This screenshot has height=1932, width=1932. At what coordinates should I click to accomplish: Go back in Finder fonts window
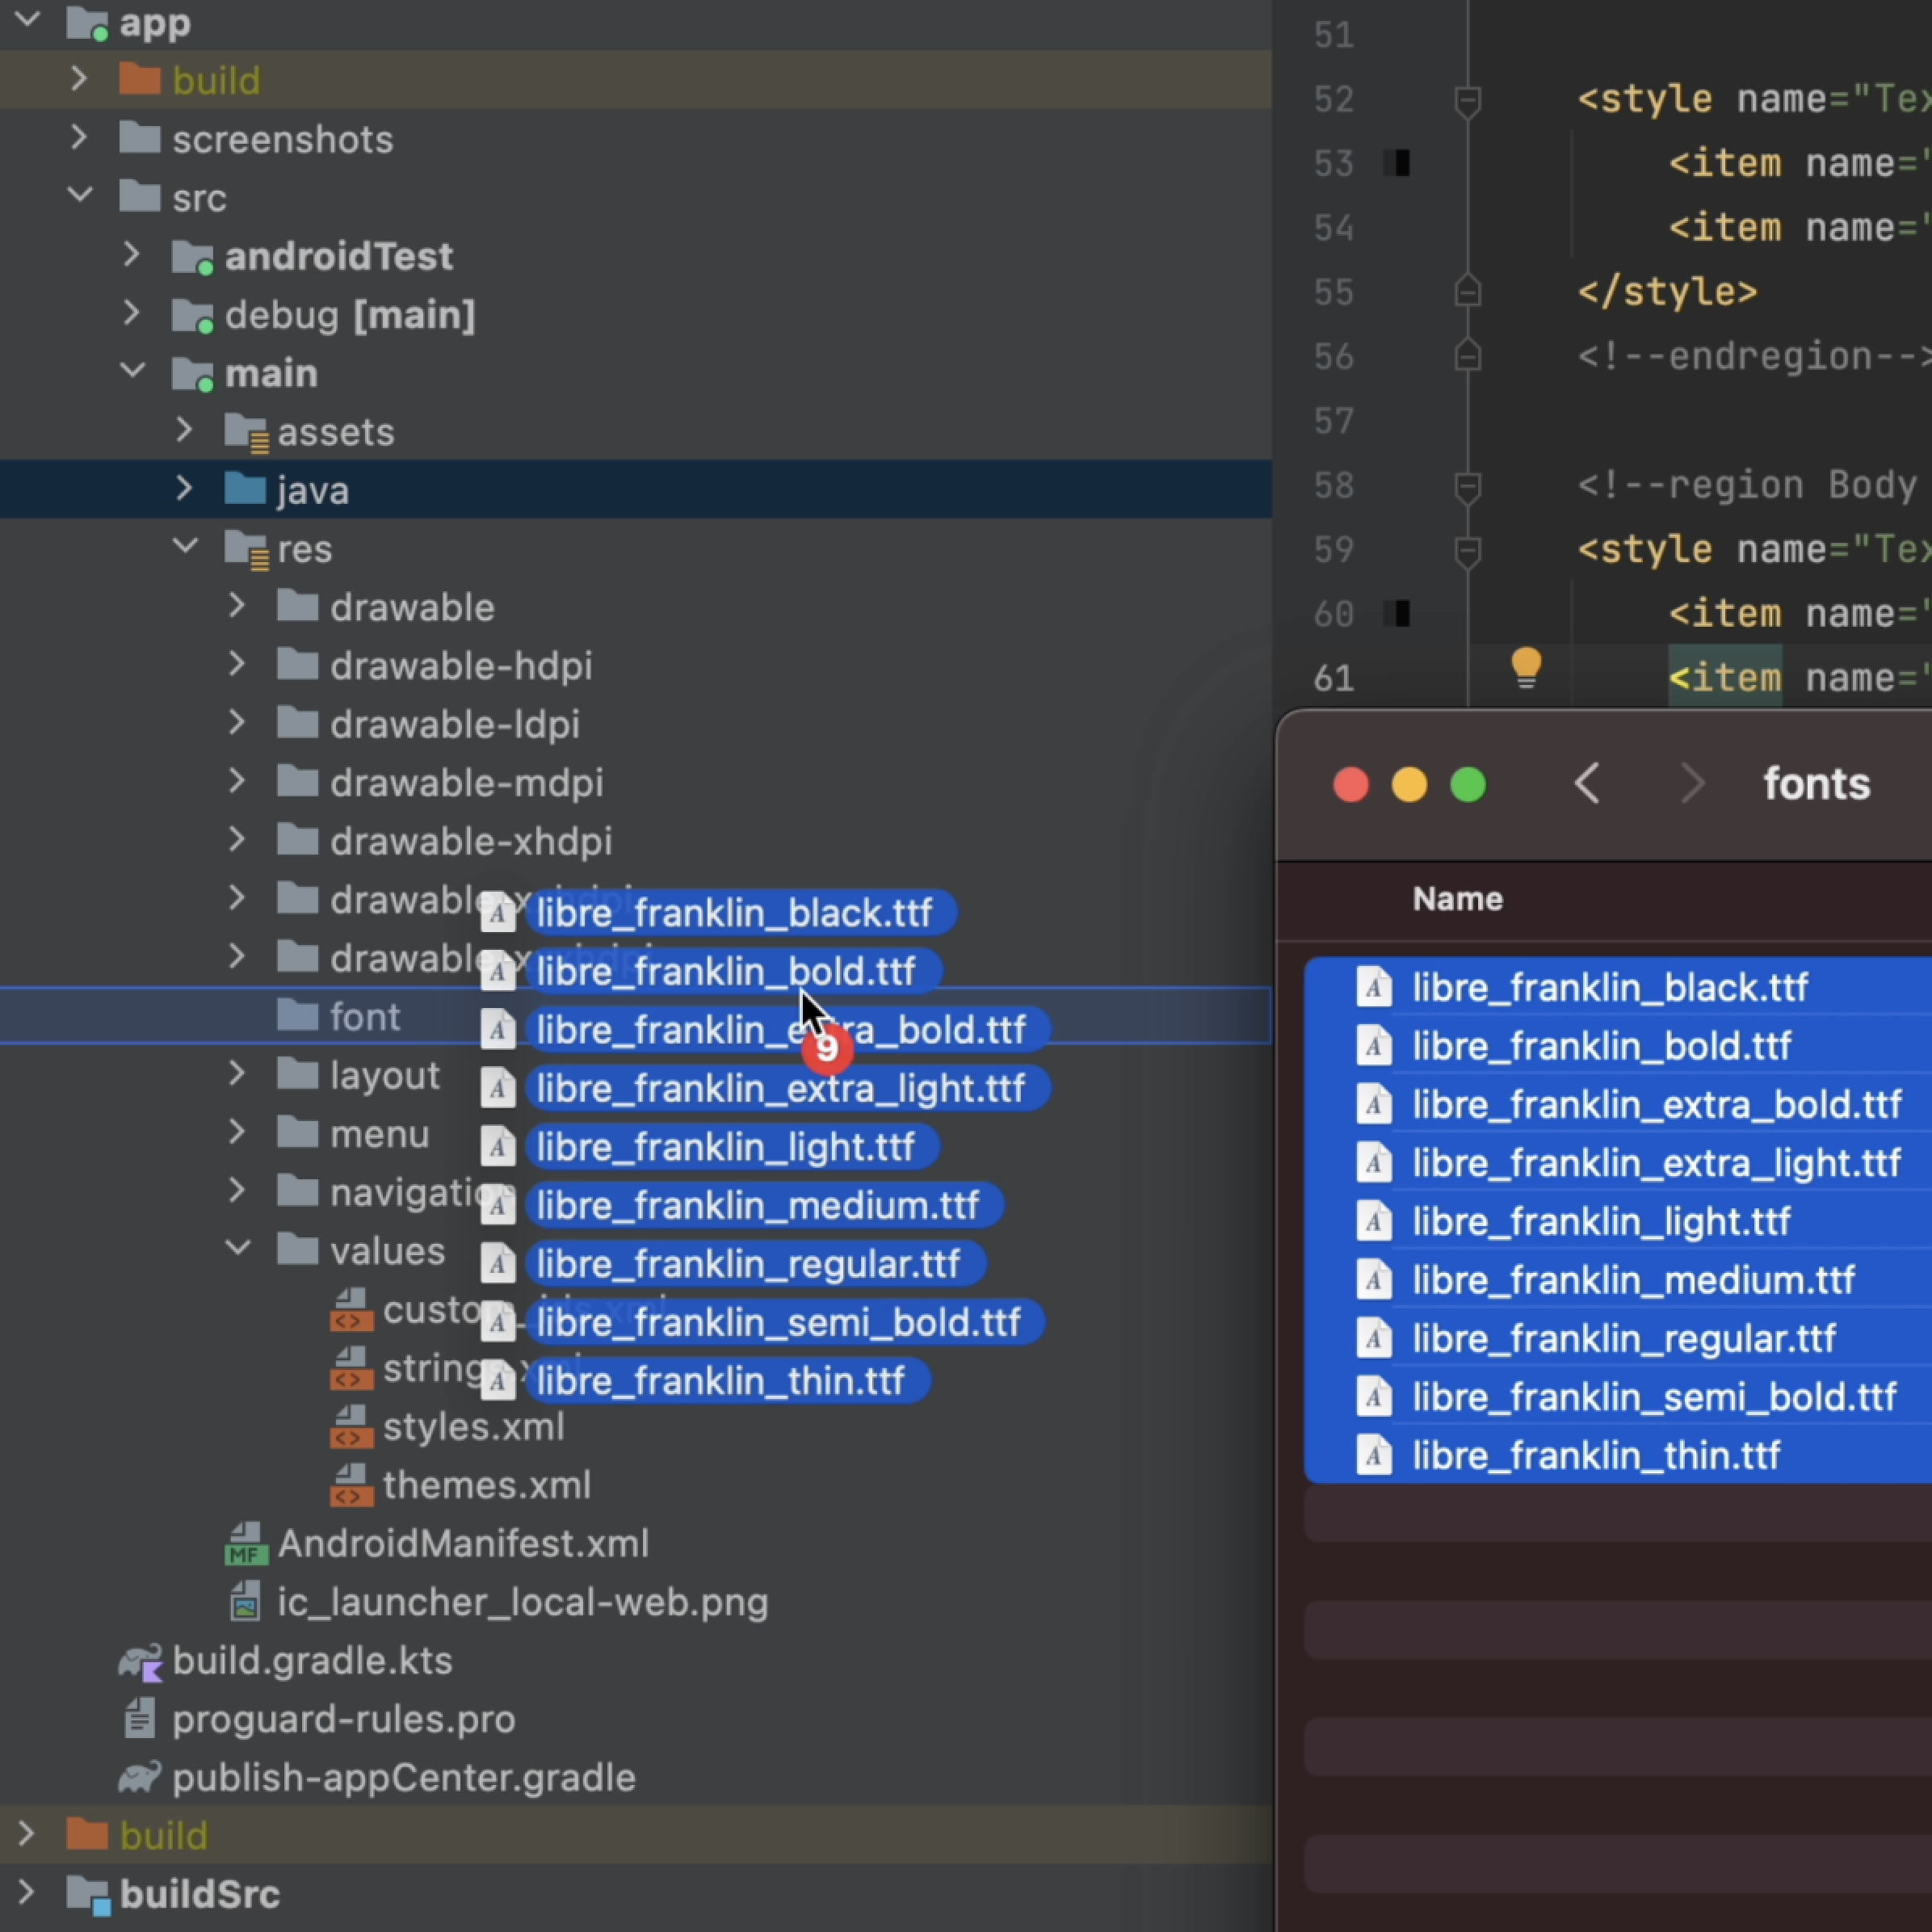click(1587, 784)
